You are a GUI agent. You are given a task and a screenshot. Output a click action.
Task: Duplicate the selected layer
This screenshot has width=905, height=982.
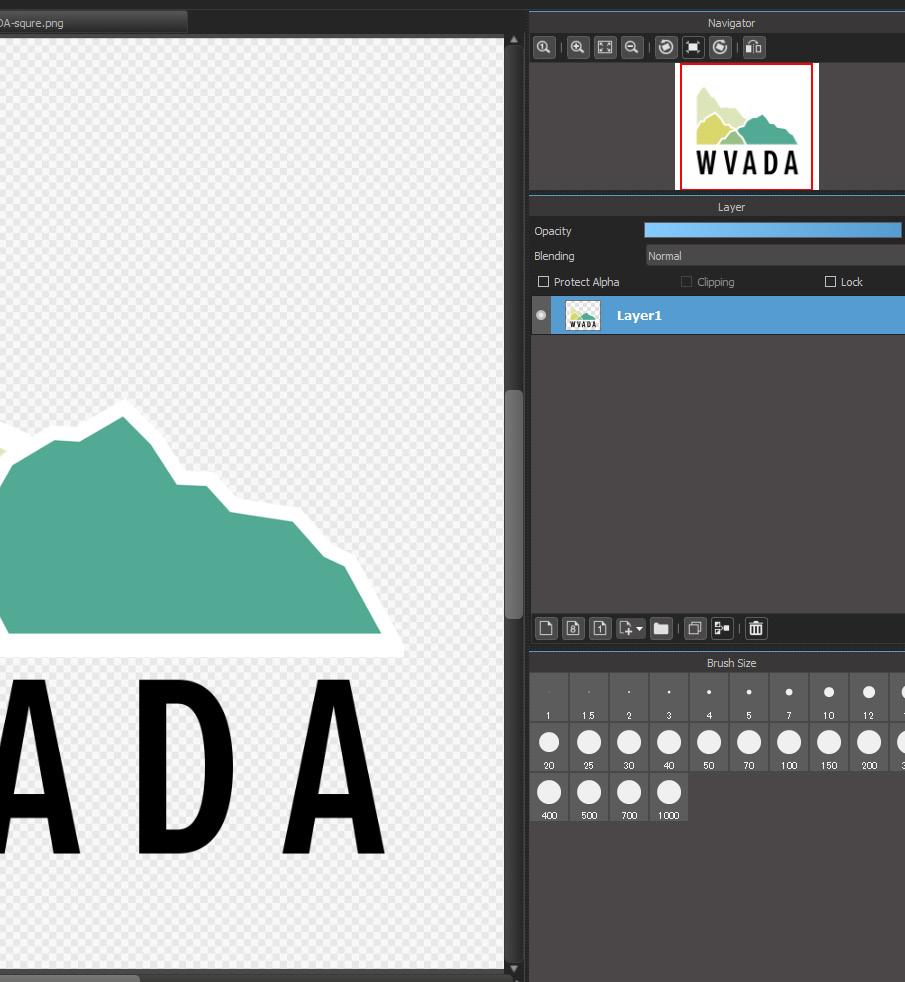pyautogui.click(x=695, y=628)
